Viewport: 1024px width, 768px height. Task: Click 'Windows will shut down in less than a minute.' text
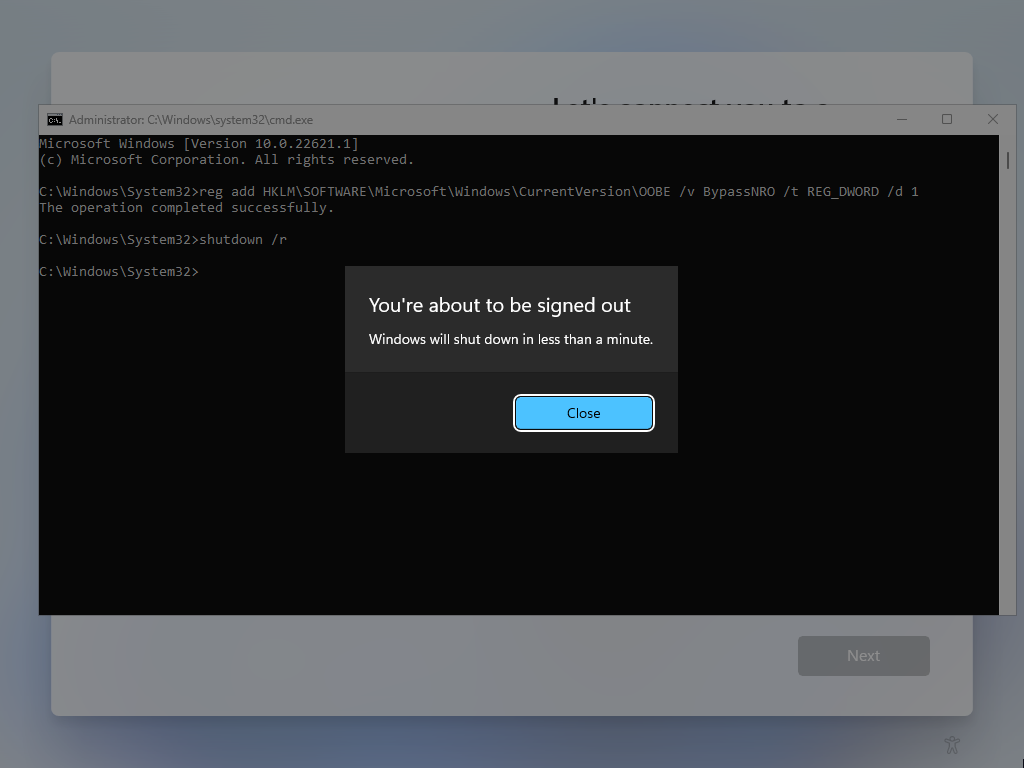pos(511,340)
